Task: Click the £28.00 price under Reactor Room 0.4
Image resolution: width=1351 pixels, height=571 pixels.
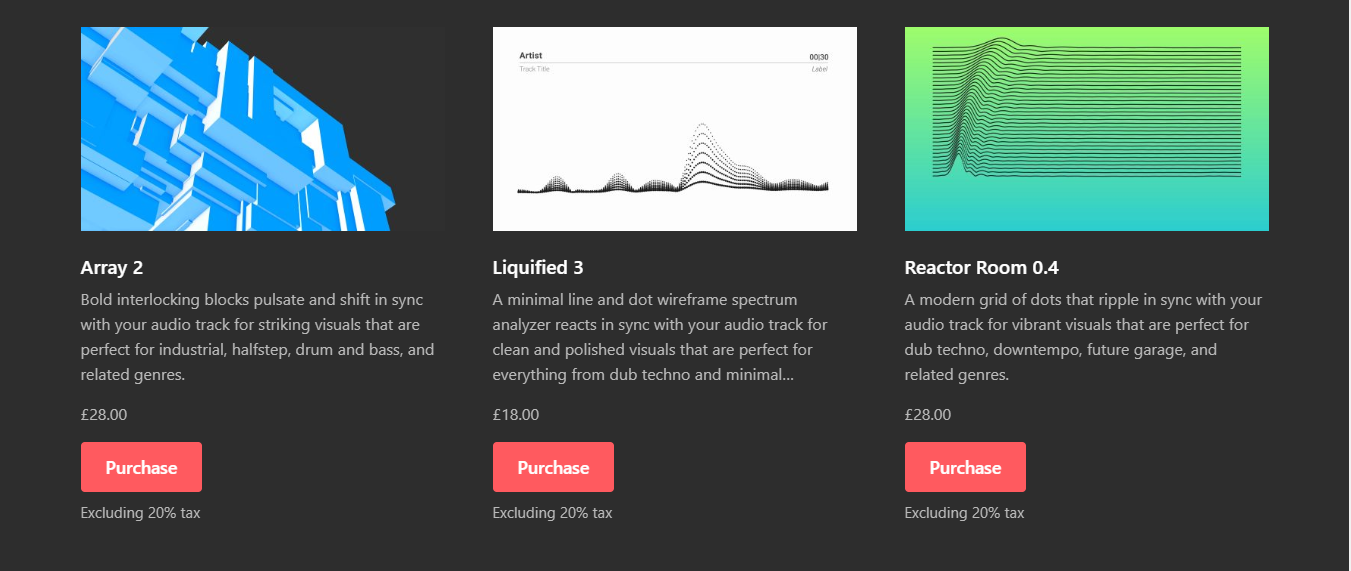Action: pyautogui.click(x=928, y=415)
